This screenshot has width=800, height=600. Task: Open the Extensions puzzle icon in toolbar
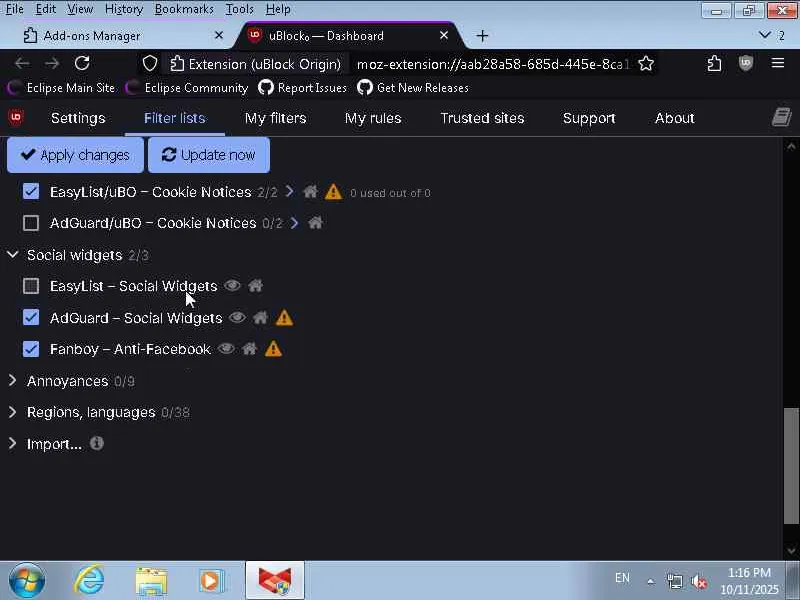click(x=714, y=63)
